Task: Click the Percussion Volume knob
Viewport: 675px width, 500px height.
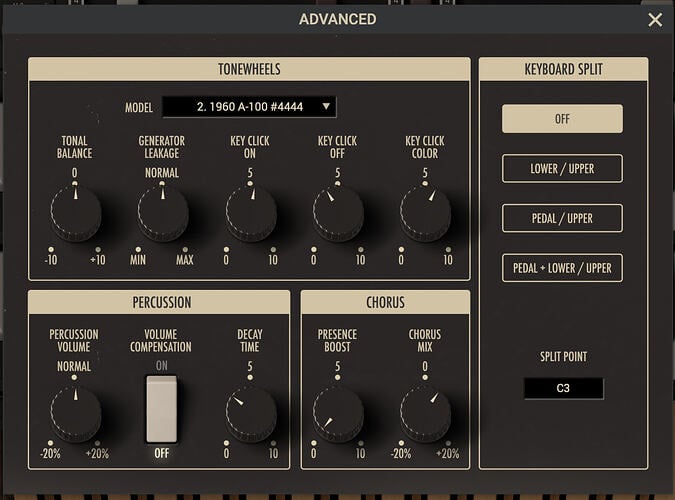Action: (76, 412)
